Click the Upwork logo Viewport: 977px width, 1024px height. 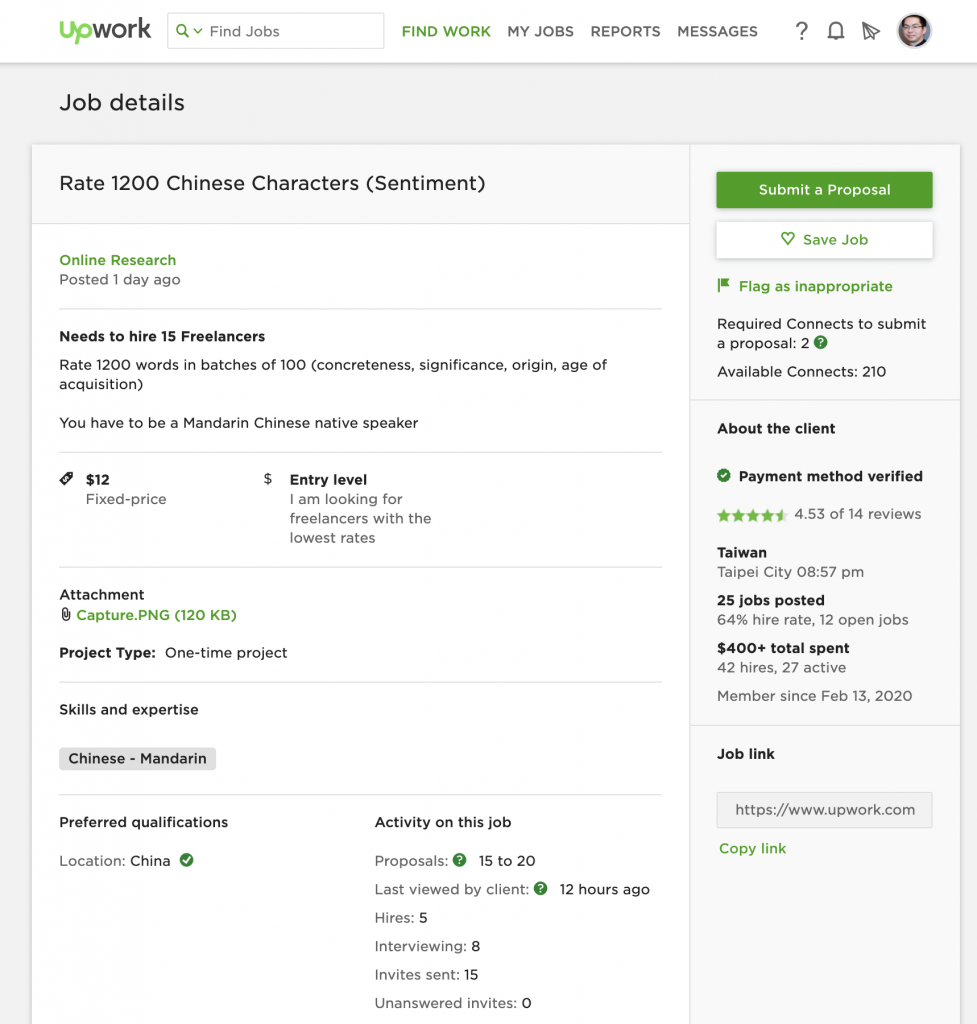(105, 30)
